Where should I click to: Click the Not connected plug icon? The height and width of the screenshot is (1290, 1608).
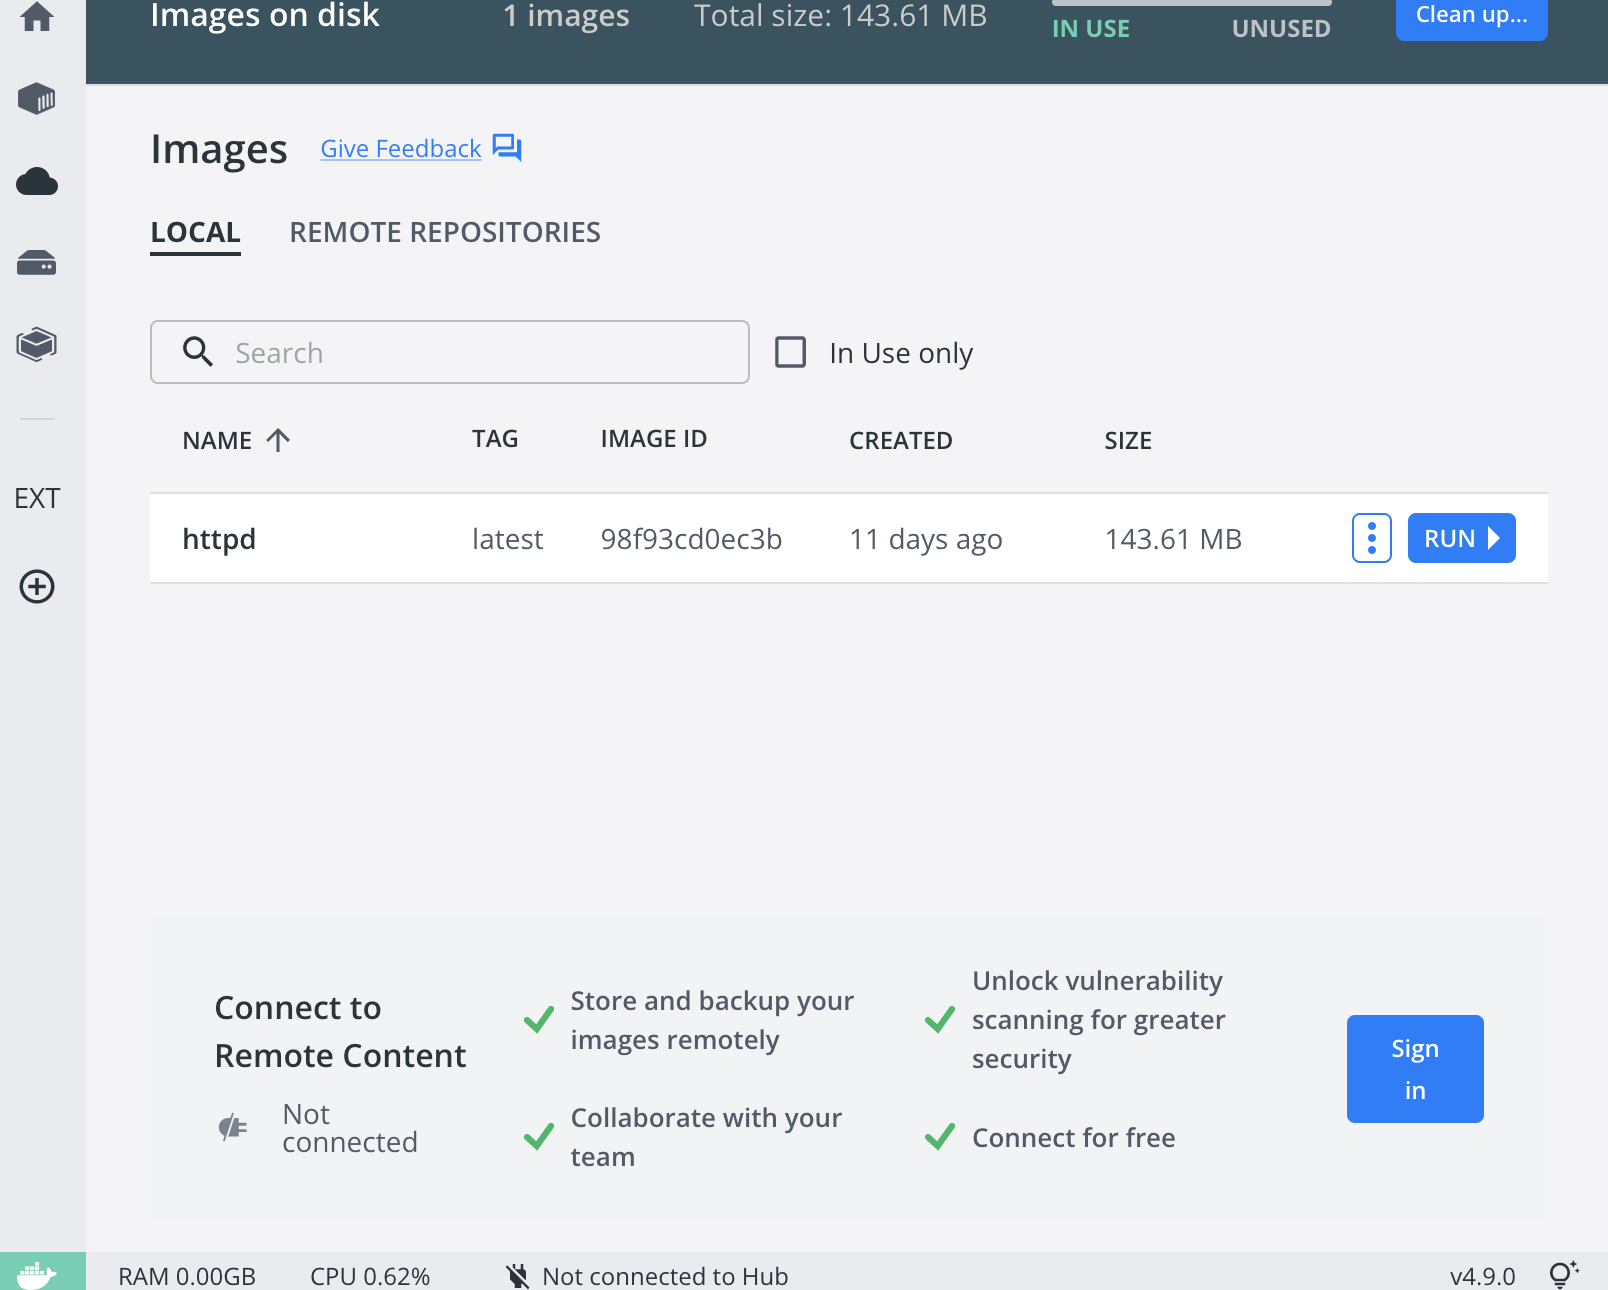point(233,1128)
